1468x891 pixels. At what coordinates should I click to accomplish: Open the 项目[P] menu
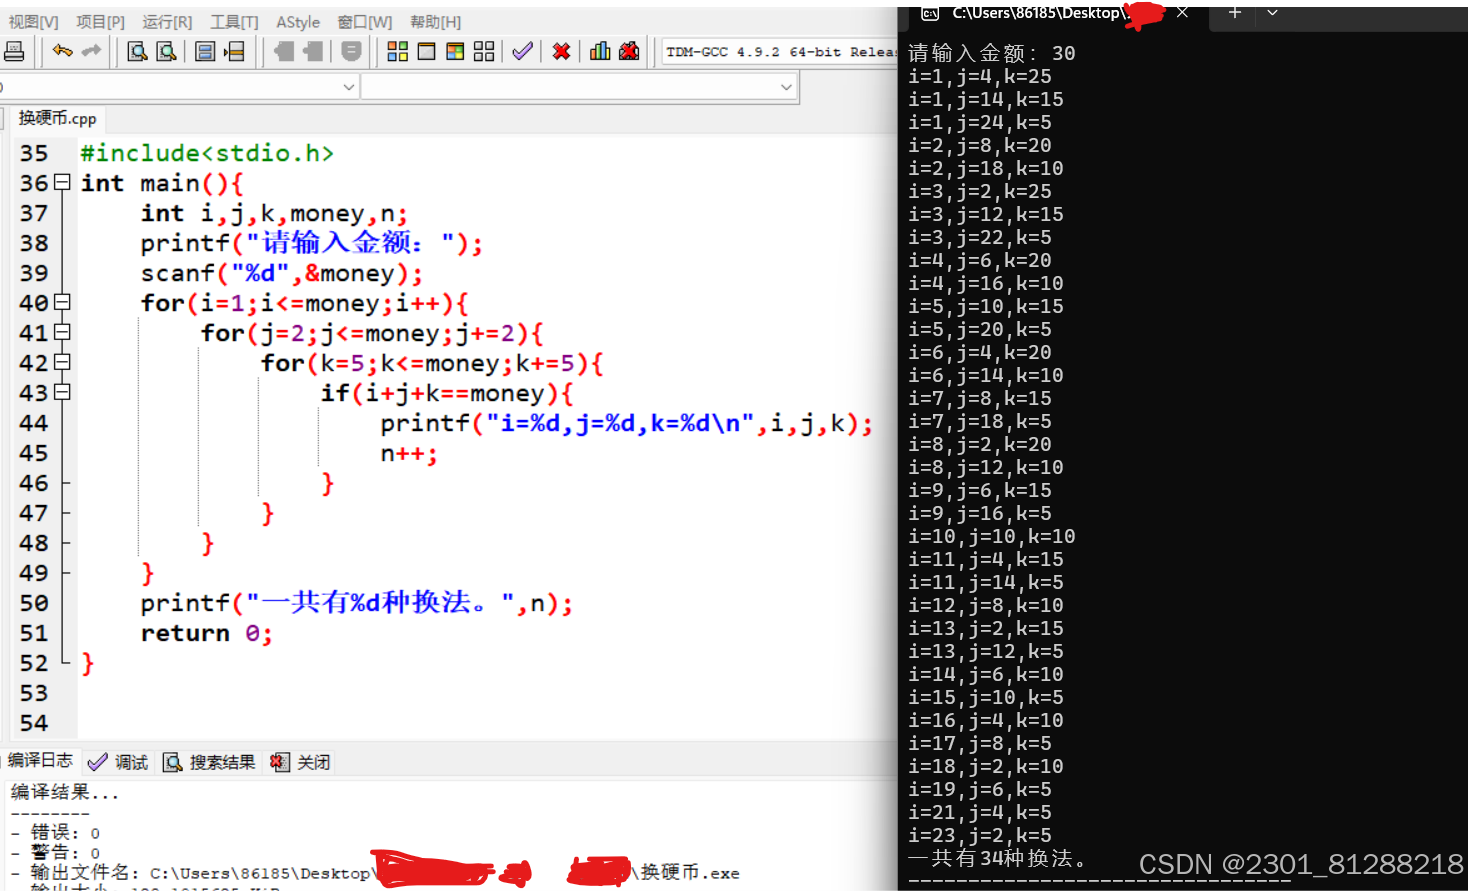tap(100, 21)
